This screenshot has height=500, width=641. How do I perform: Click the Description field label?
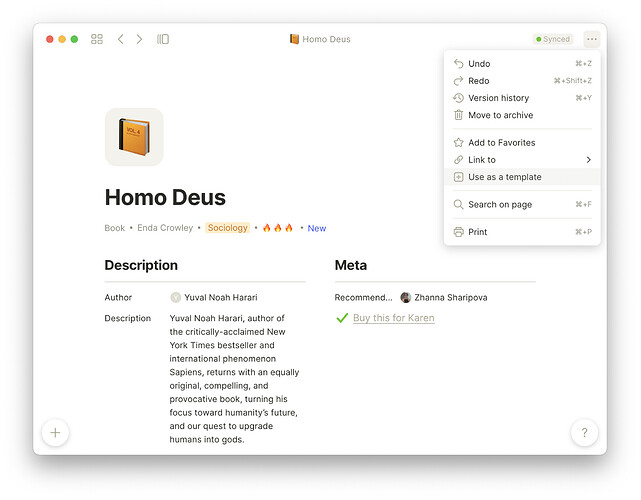point(128,318)
